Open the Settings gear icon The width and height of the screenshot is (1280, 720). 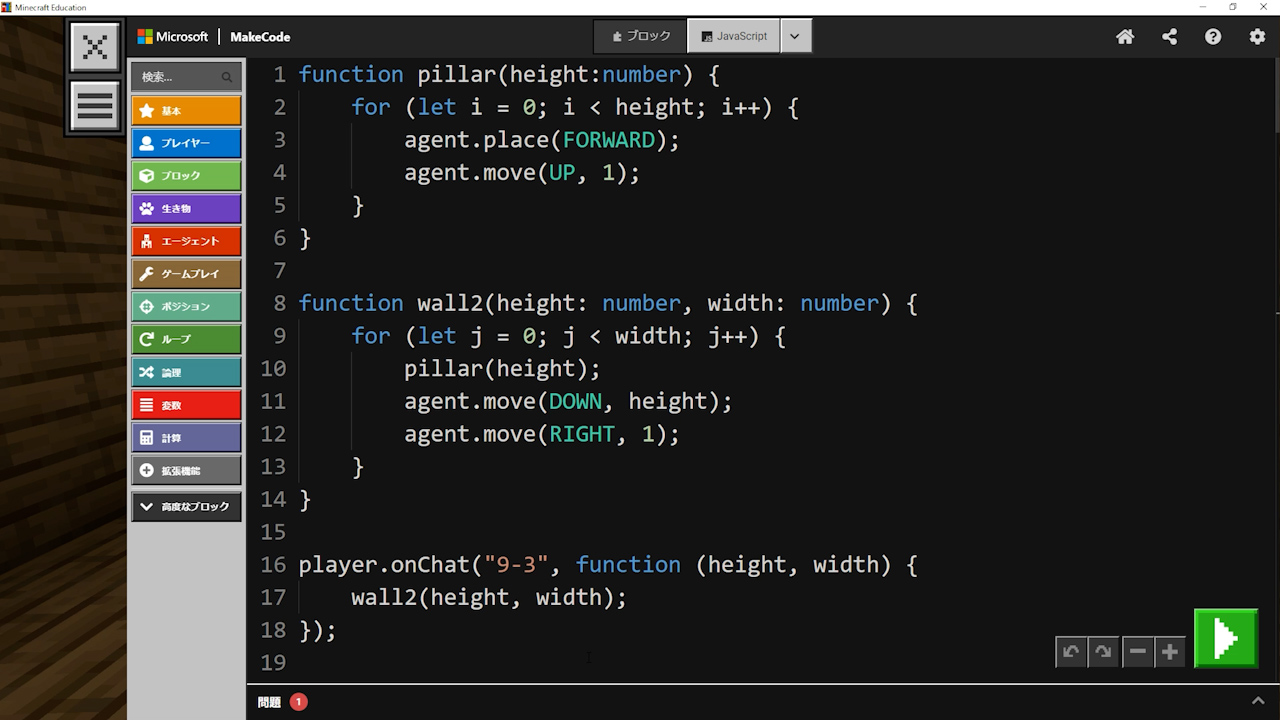coord(1257,37)
